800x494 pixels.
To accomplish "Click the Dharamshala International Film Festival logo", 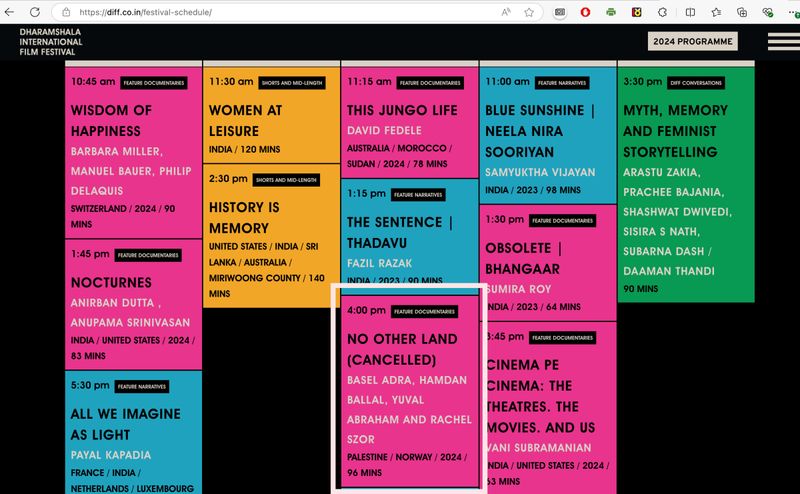I will click(x=50, y=42).
